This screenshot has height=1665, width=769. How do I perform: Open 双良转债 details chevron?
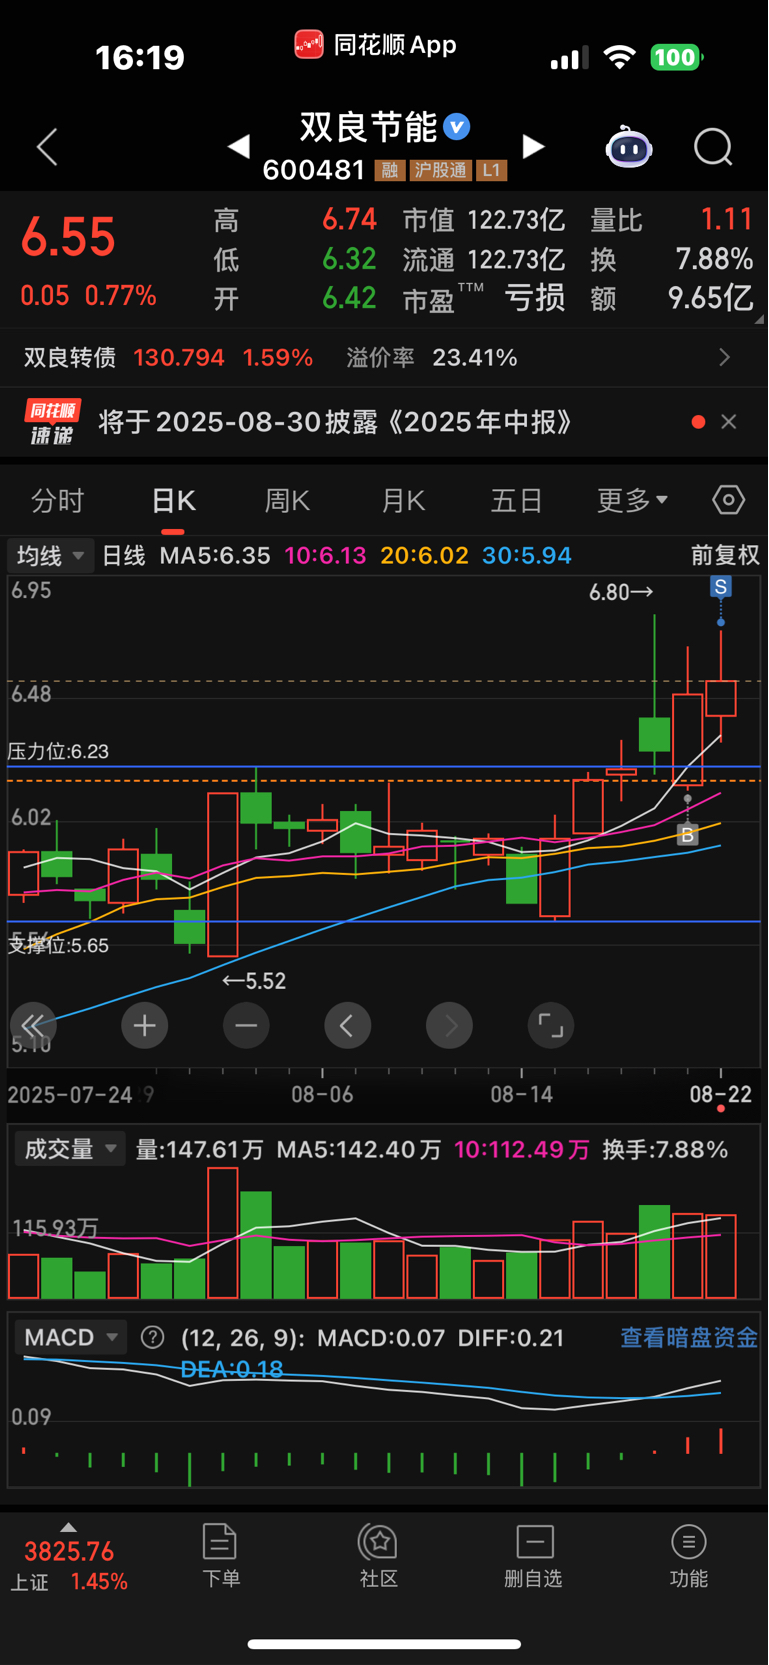coord(725,357)
